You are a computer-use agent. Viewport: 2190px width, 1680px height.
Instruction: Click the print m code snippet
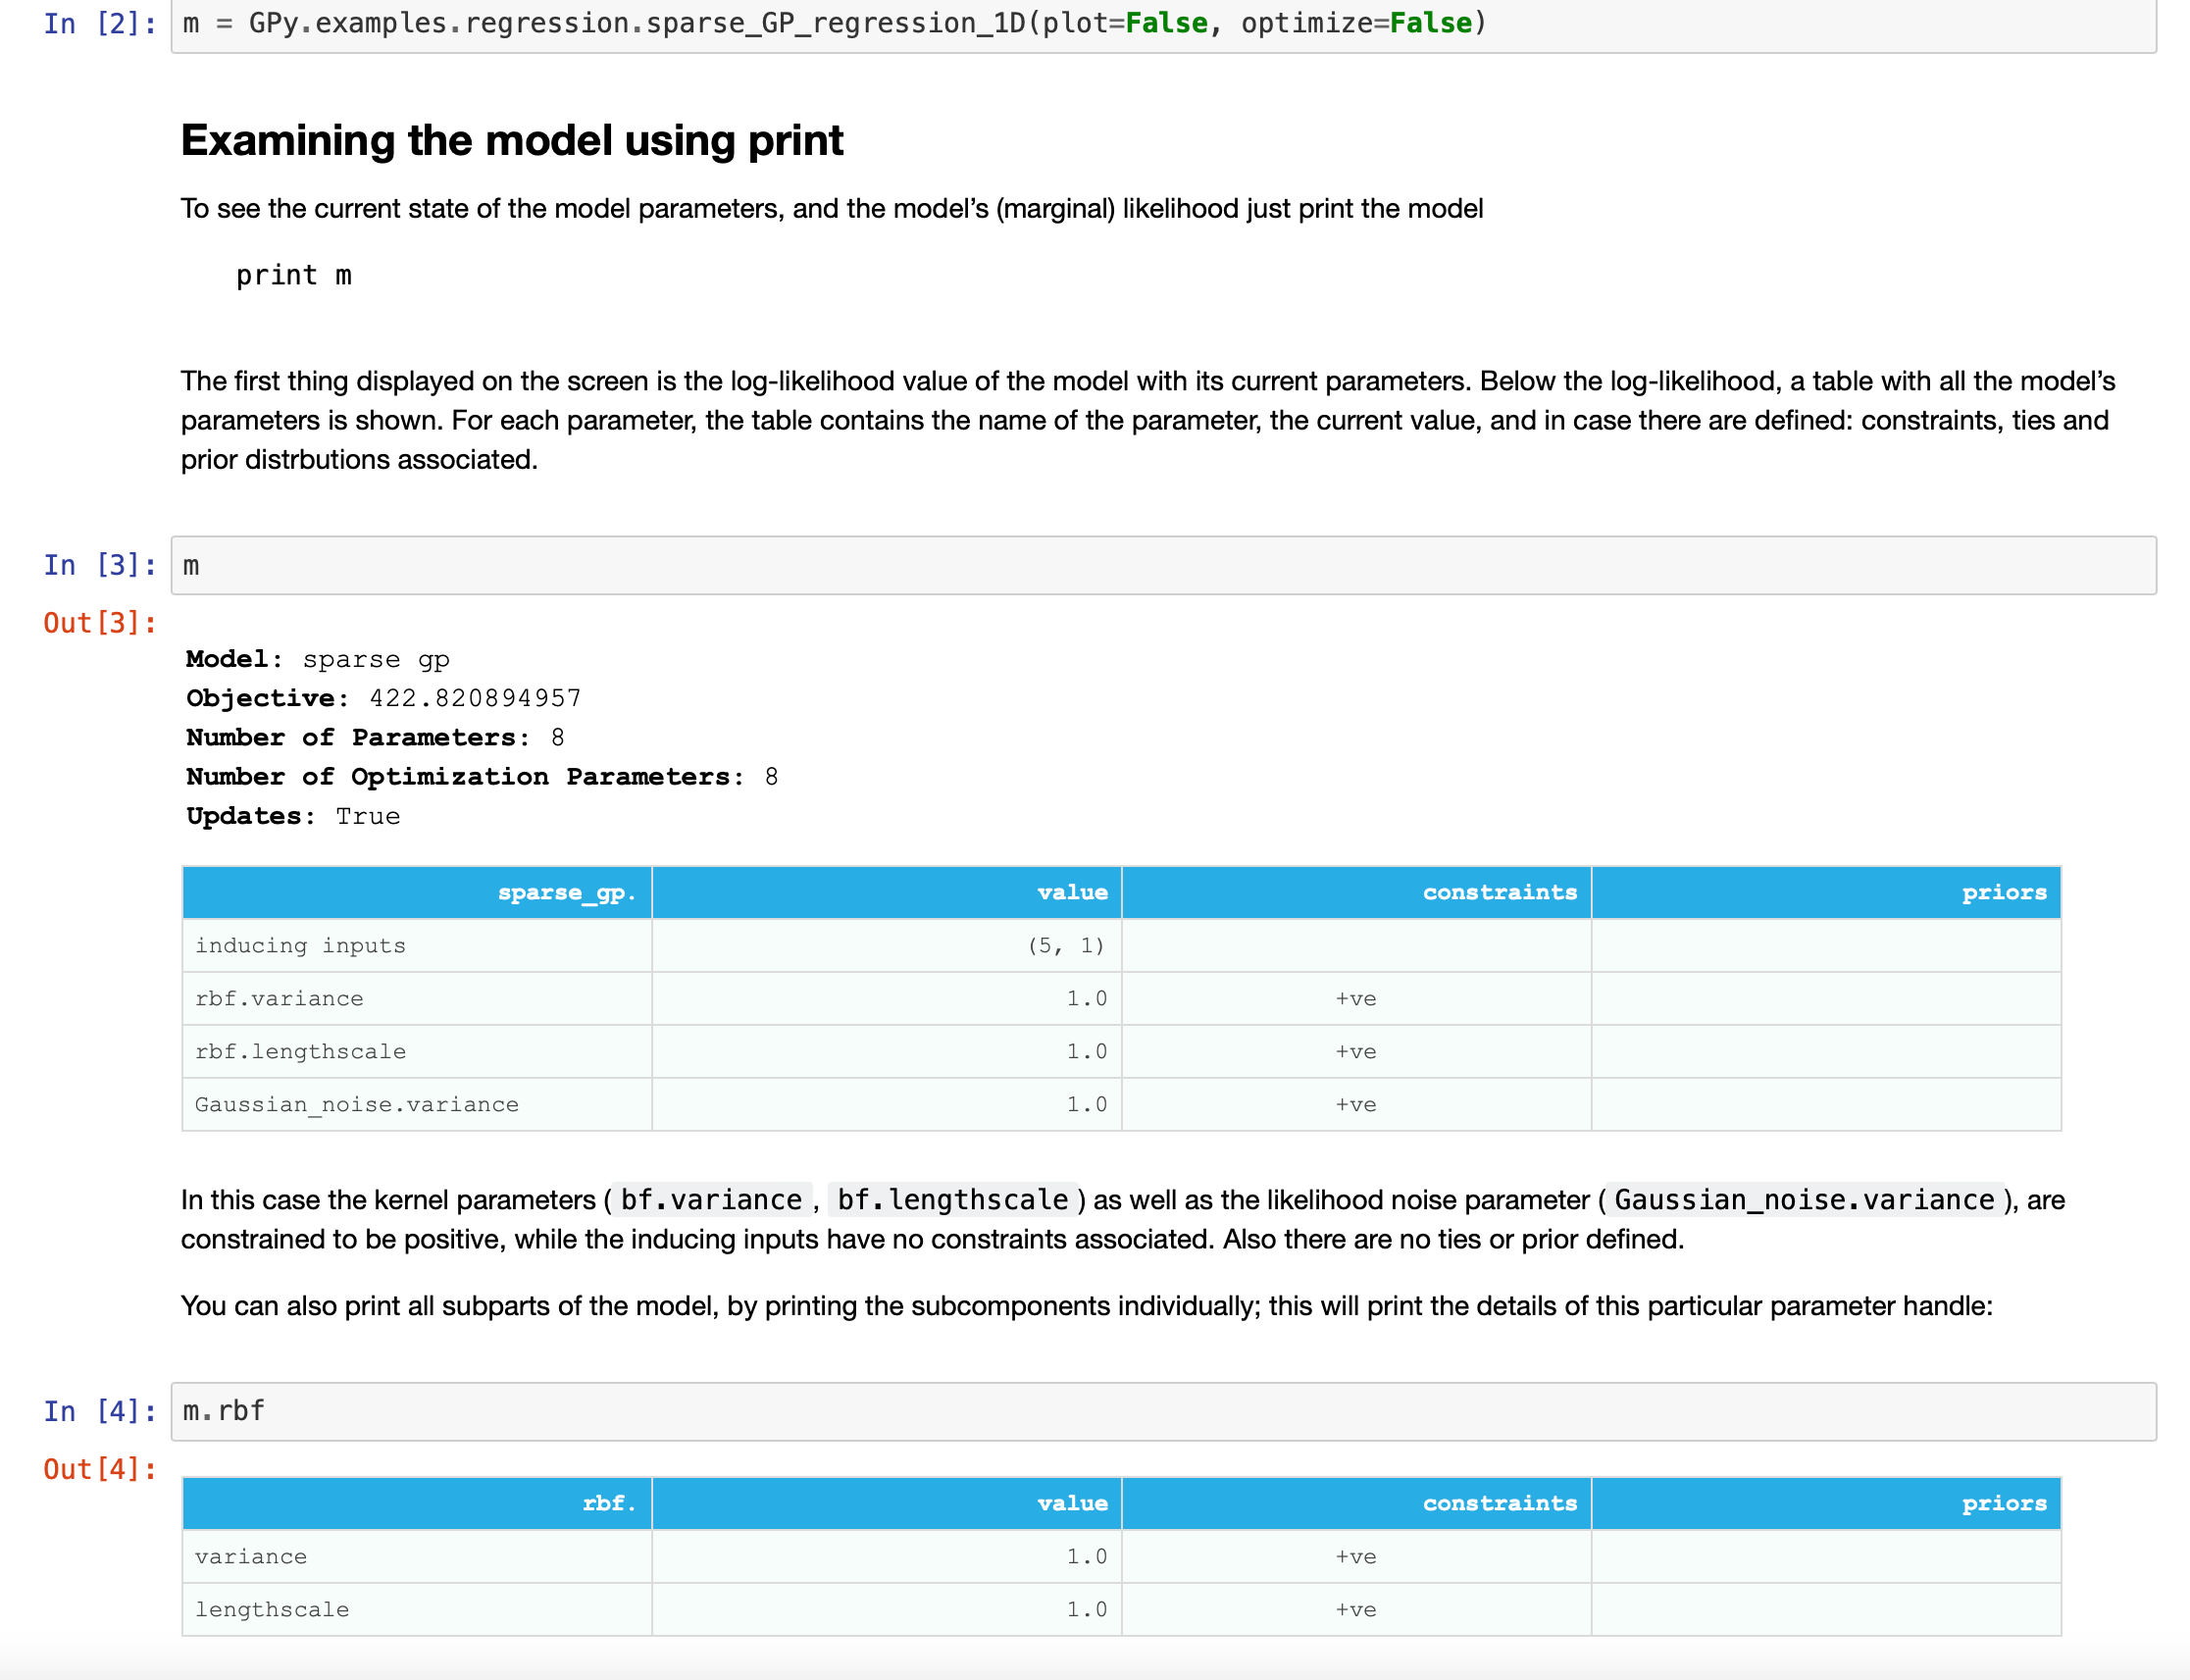pyautogui.click(x=293, y=275)
